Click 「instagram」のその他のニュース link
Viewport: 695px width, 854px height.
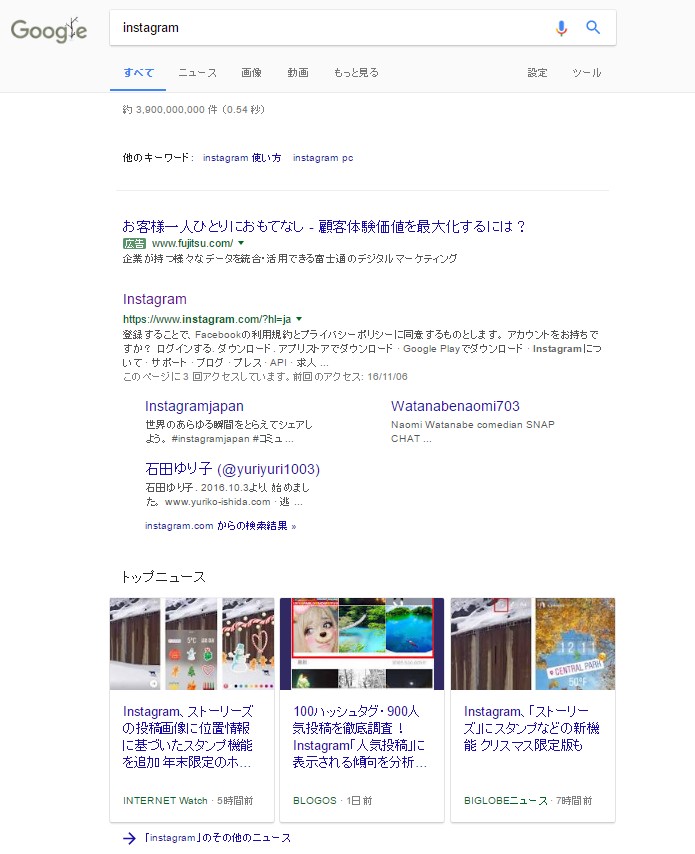[218, 838]
